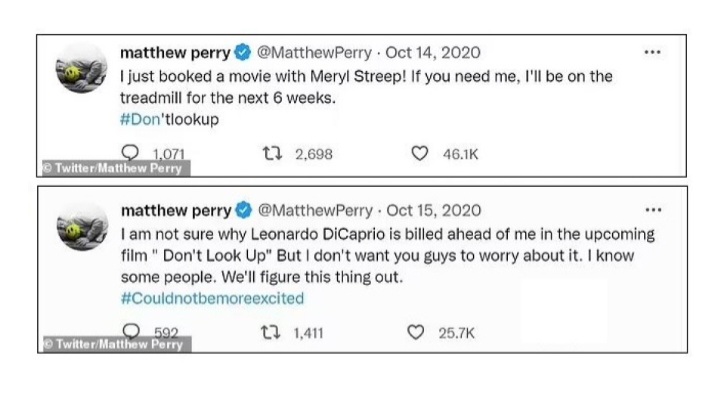Open the #Couldnotbemoreexcited hashtag
The width and height of the screenshot is (720, 393).
tap(212, 298)
